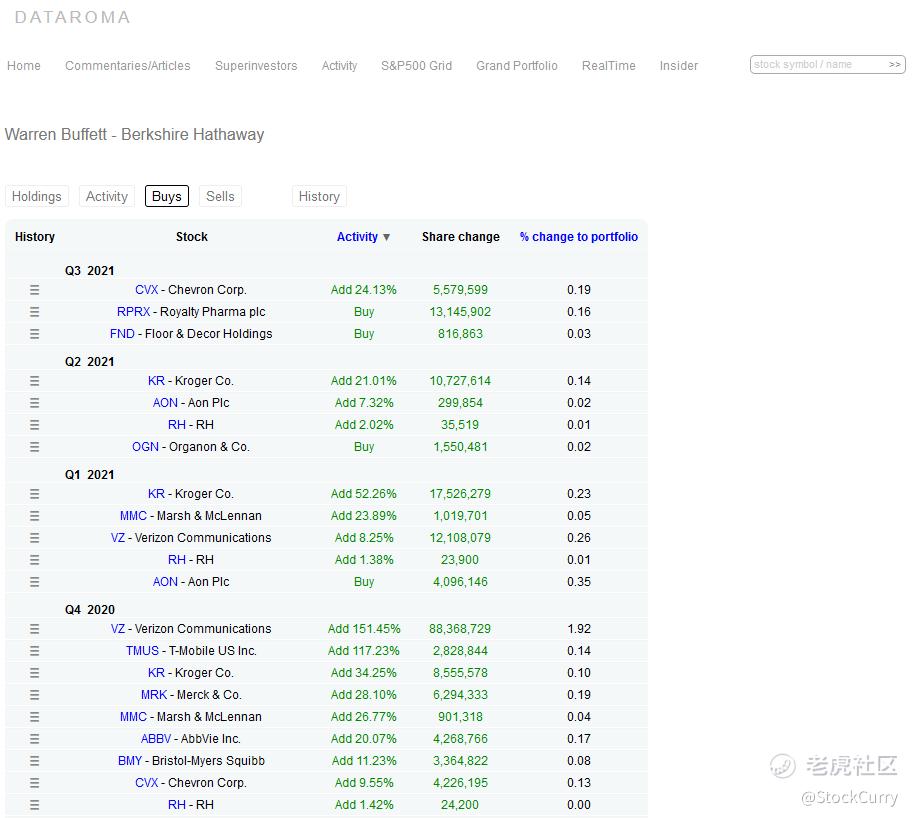Open Commentaries/Articles section
Screen dimensions: 915x818
click(128, 66)
